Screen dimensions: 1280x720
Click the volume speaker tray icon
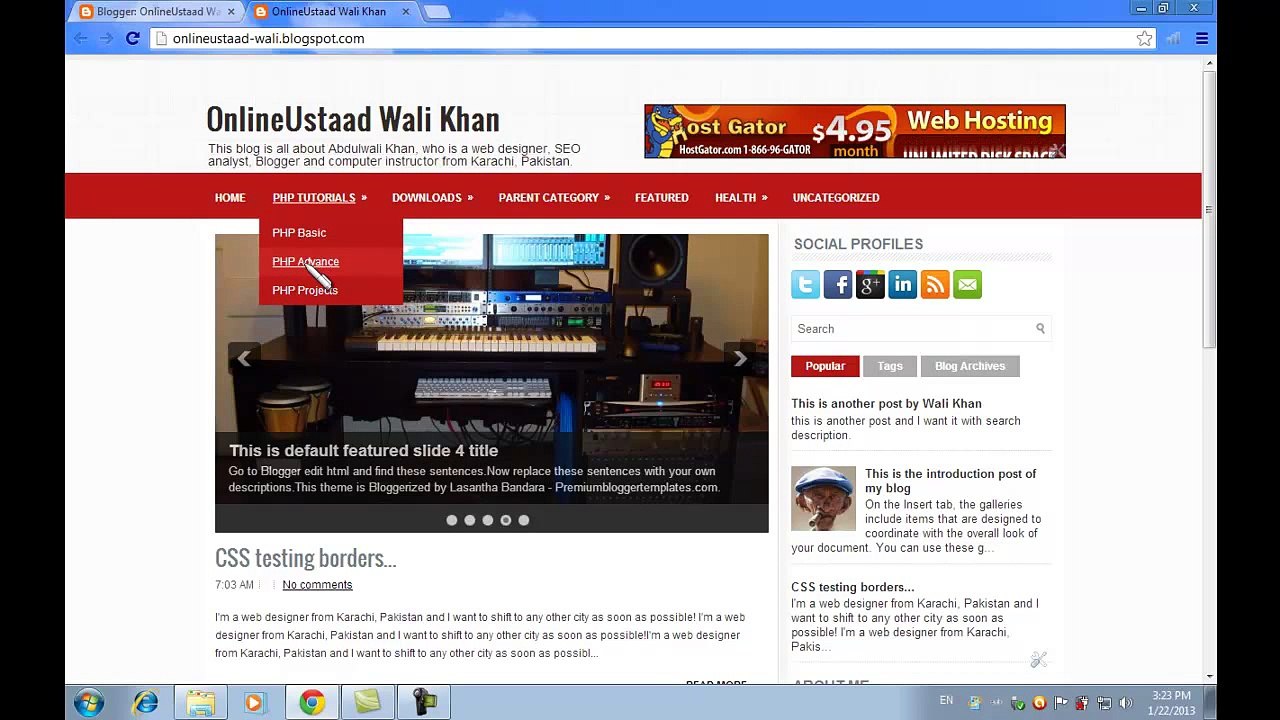tap(1126, 702)
